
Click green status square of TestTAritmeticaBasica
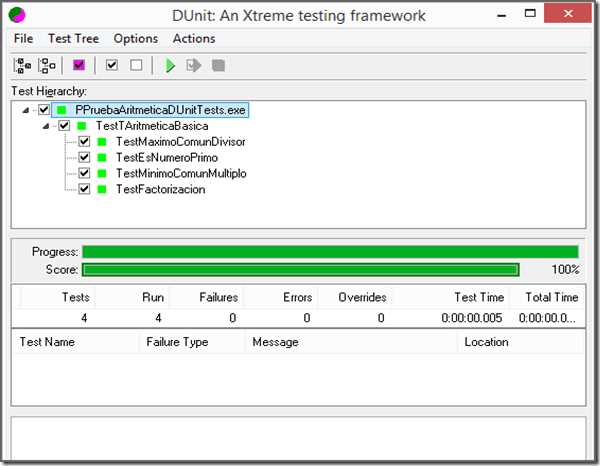(82, 126)
